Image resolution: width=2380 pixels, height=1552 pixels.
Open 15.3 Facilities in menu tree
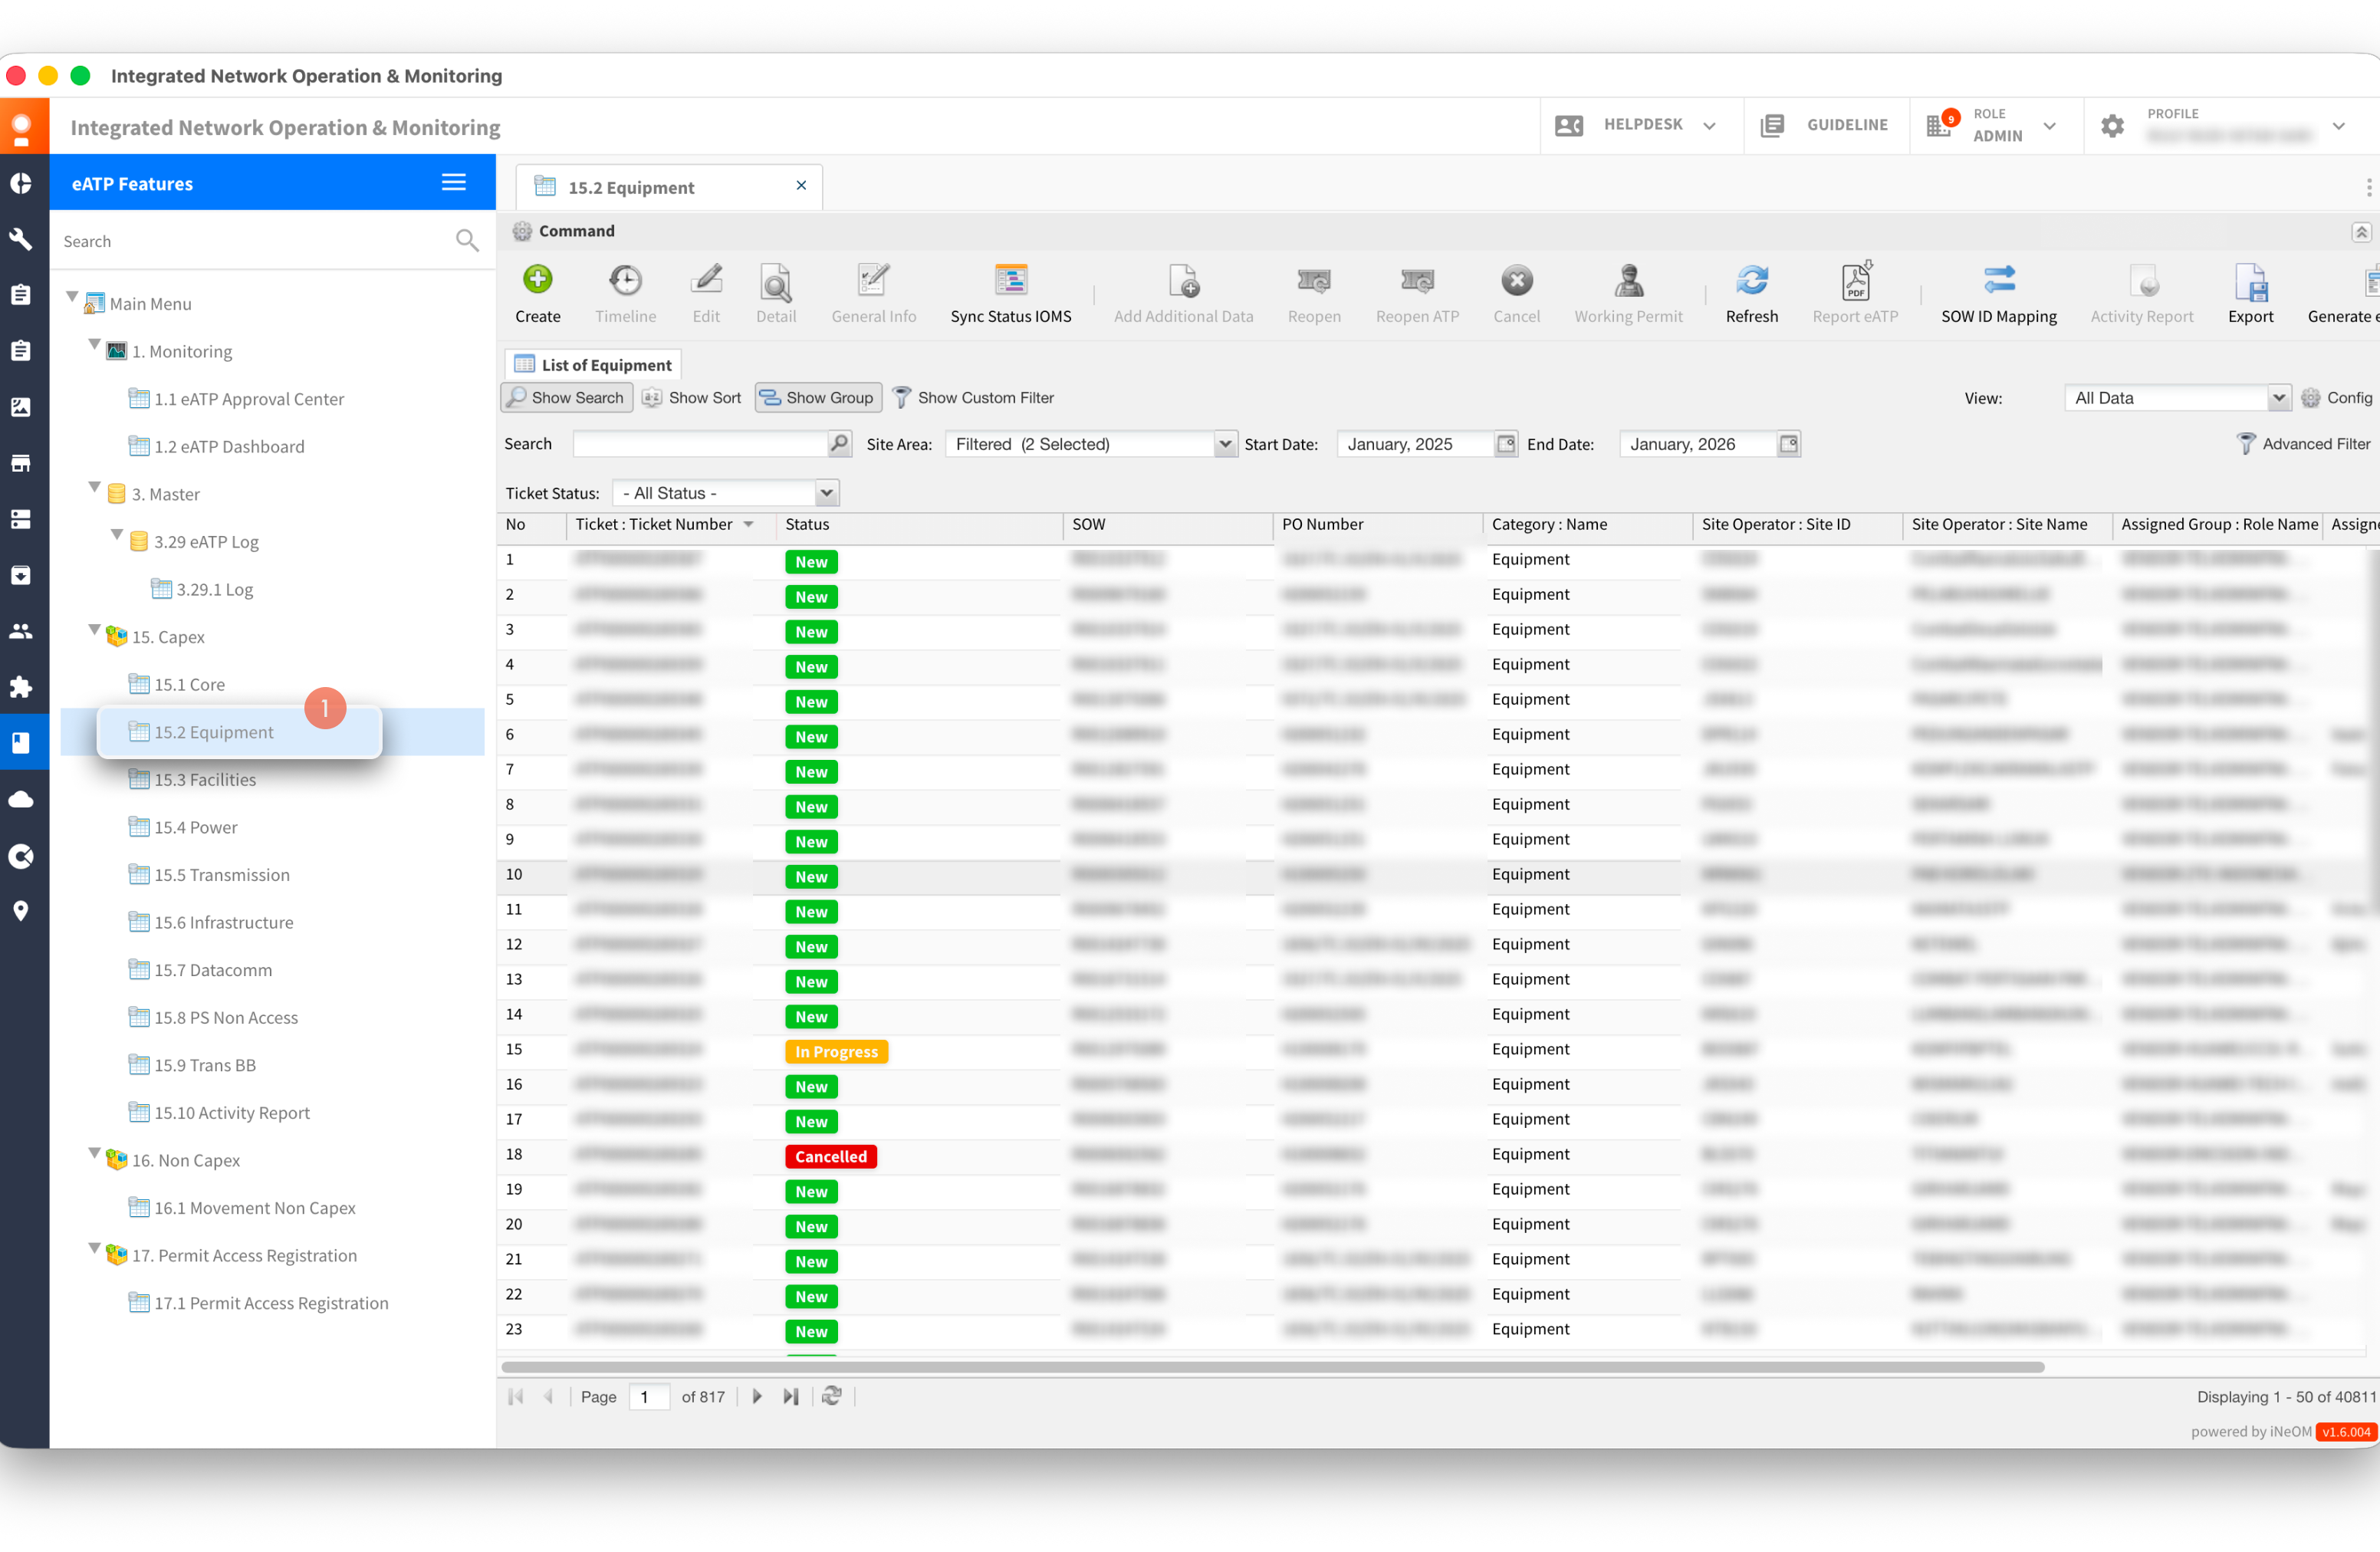tap(204, 779)
